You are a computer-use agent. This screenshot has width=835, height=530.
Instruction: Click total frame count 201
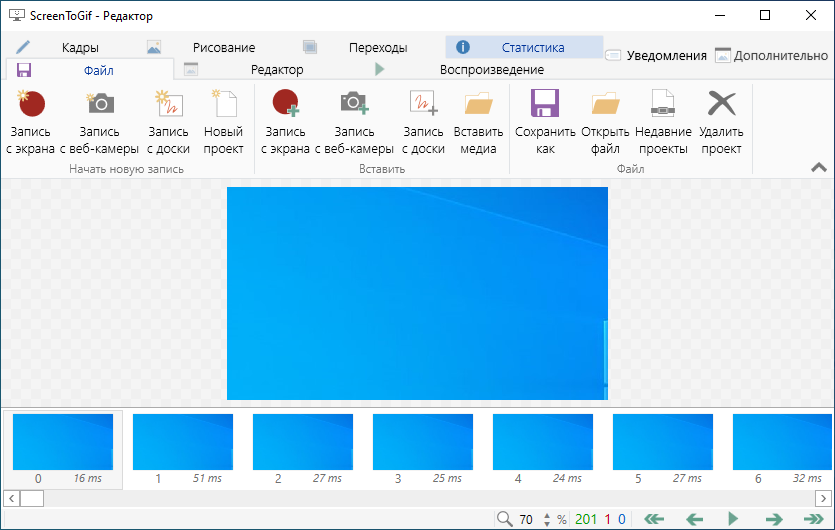pos(586,519)
